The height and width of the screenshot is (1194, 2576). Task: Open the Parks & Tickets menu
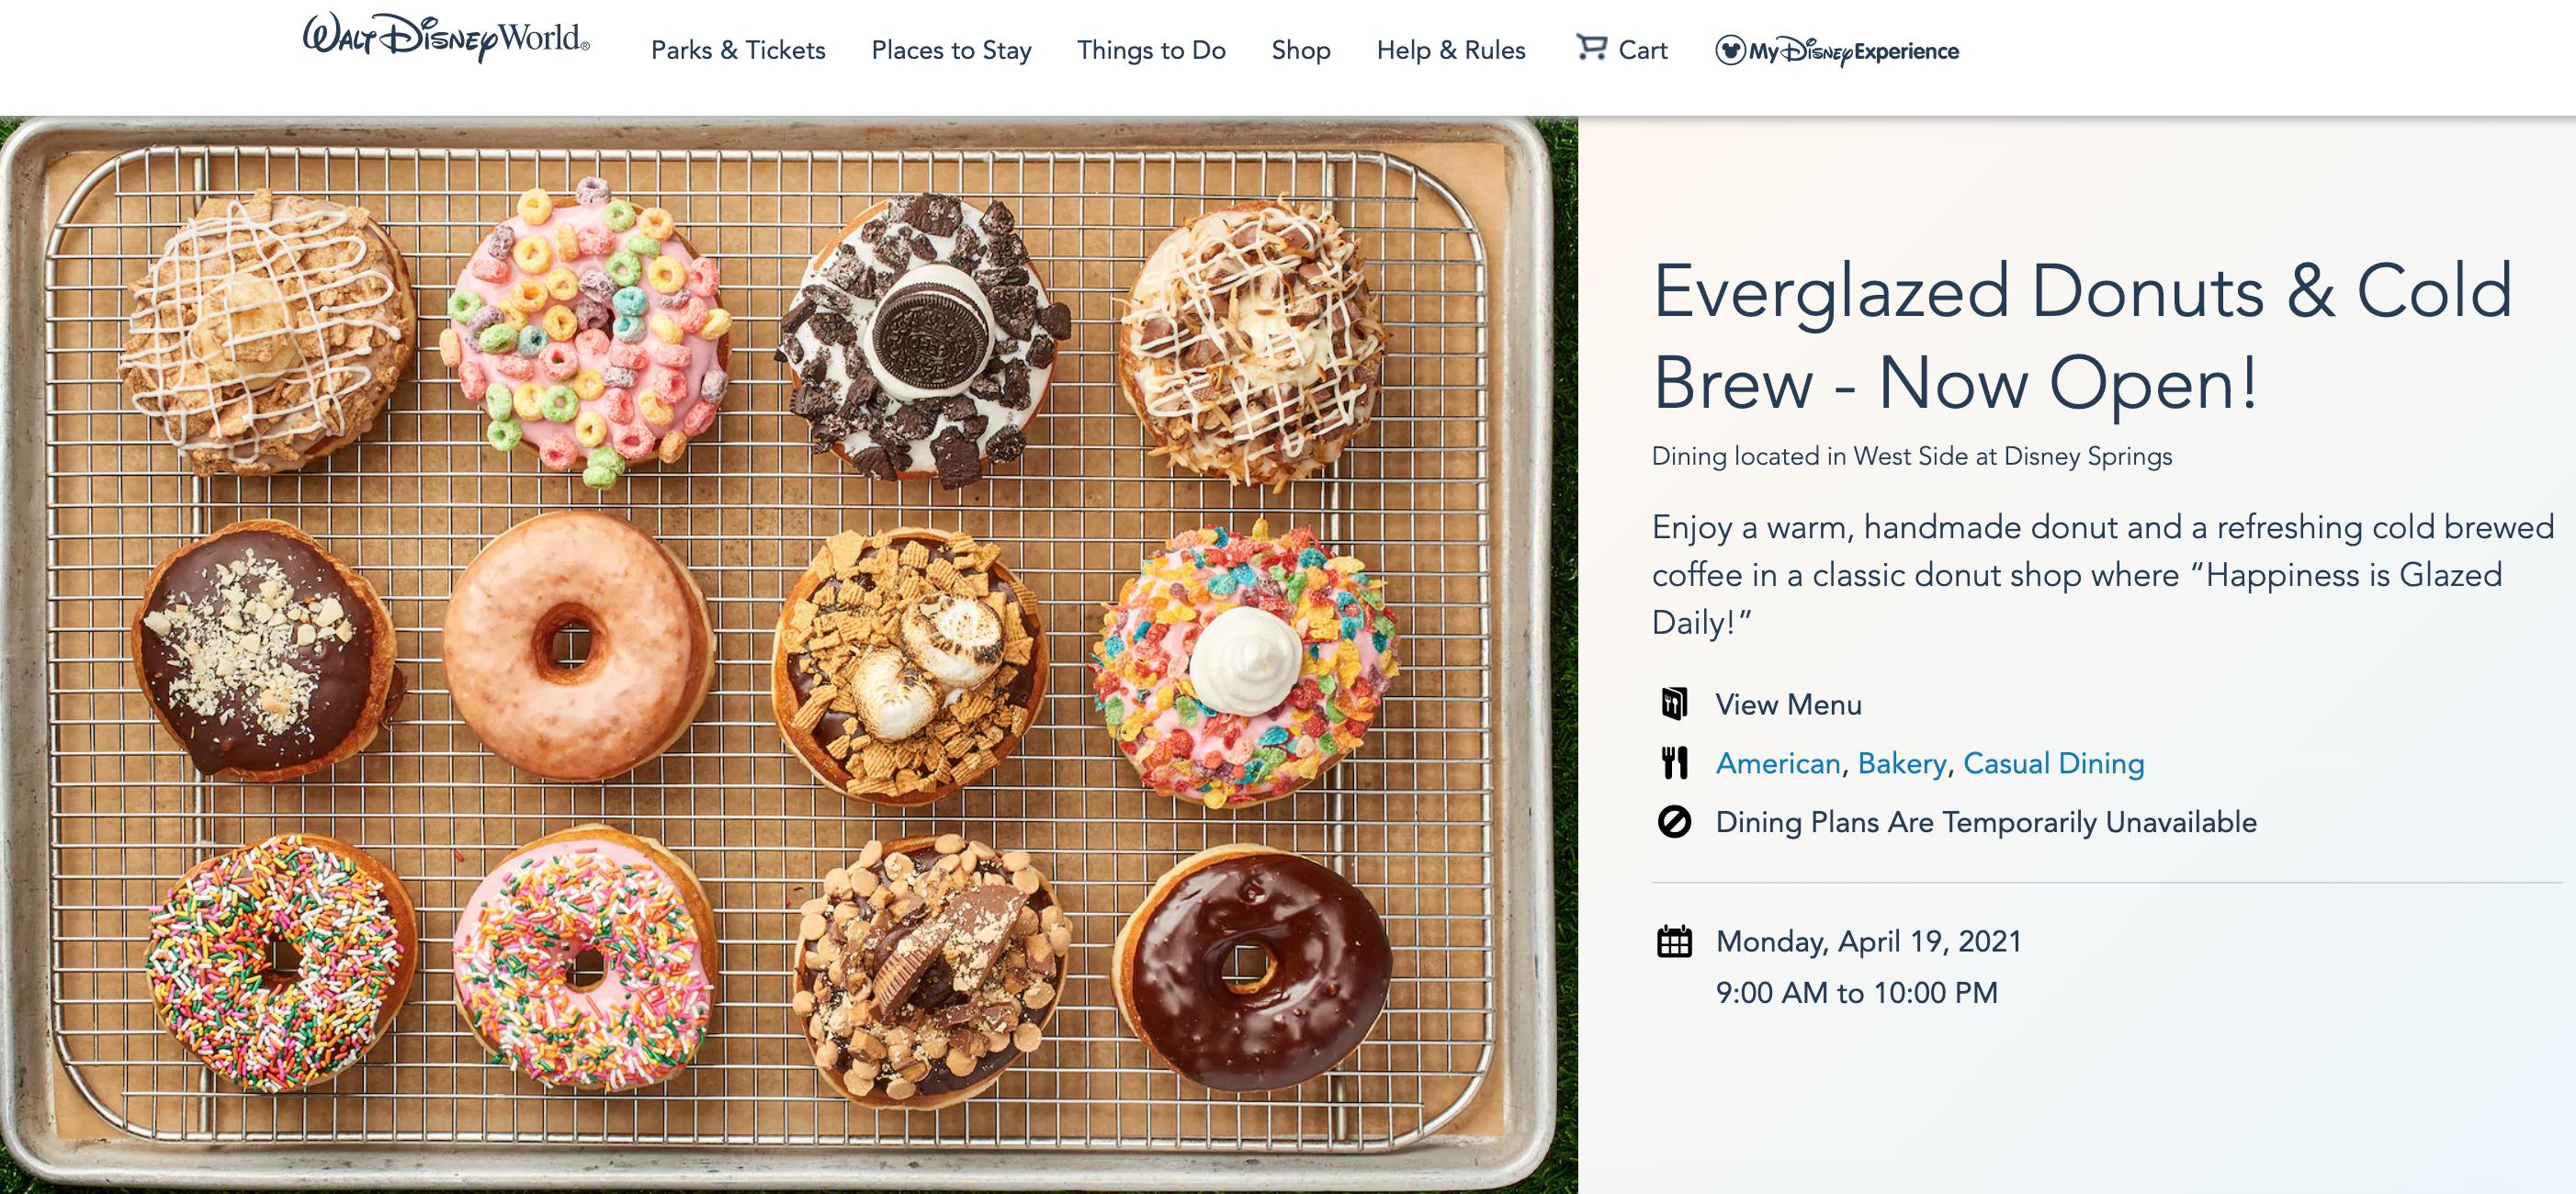738,50
